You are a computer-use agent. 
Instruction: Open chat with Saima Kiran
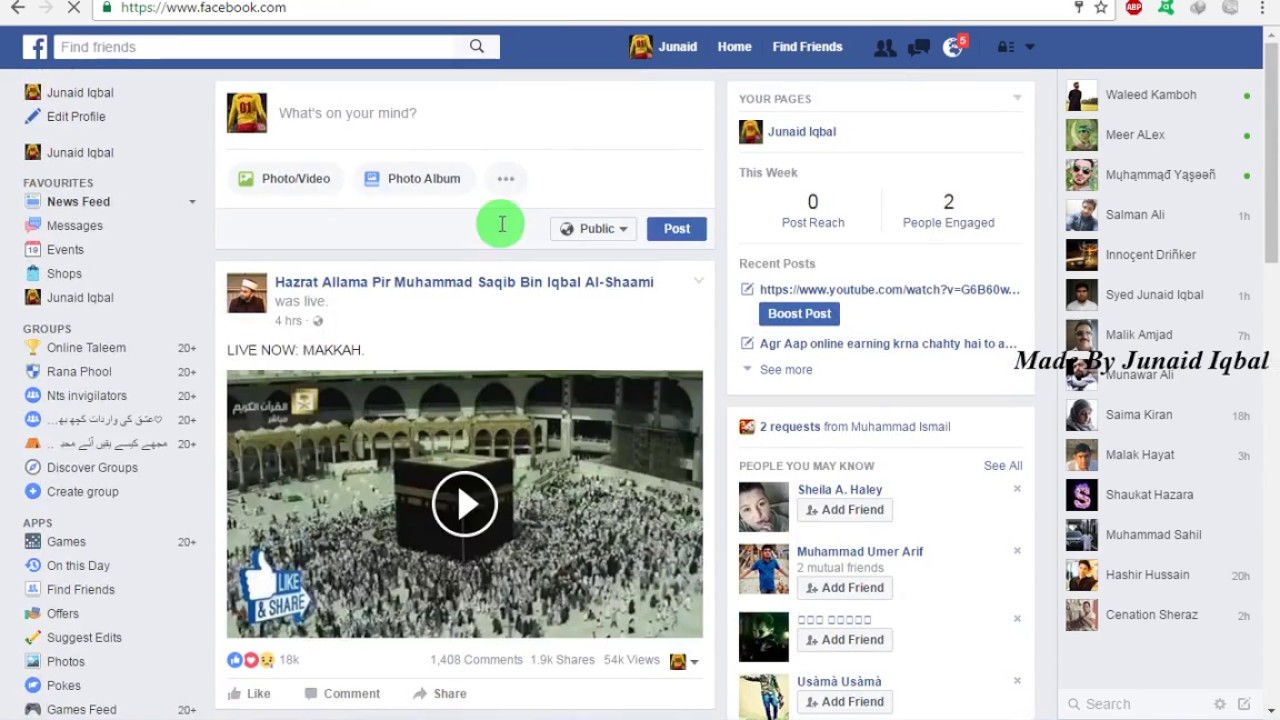pyautogui.click(x=1158, y=415)
